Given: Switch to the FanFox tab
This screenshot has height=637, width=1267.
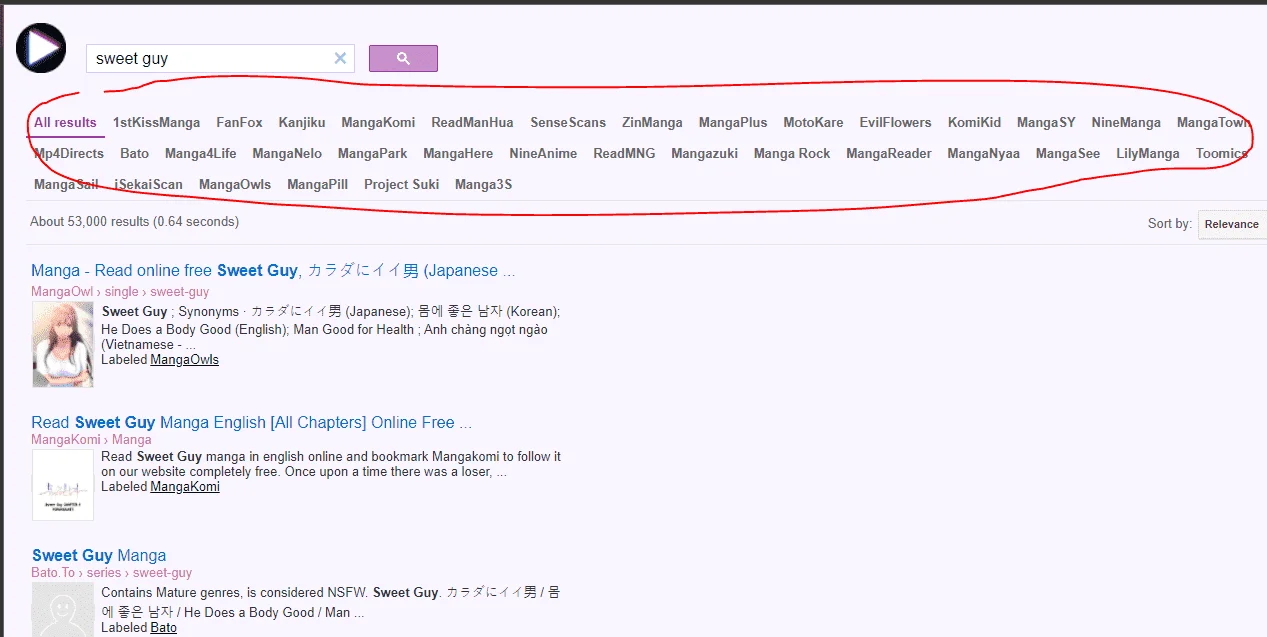Looking at the screenshot, I should point(239,122).
